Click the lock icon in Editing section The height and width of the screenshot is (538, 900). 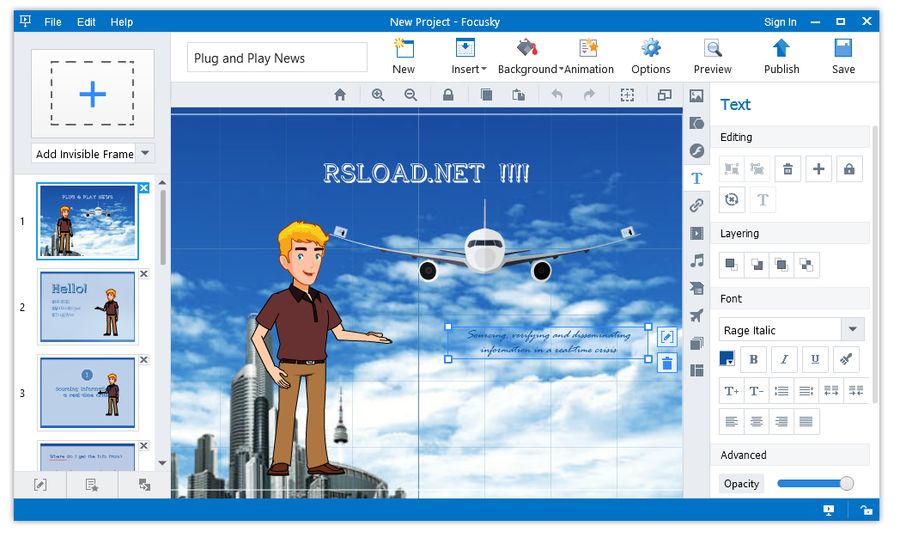[849, 169]
